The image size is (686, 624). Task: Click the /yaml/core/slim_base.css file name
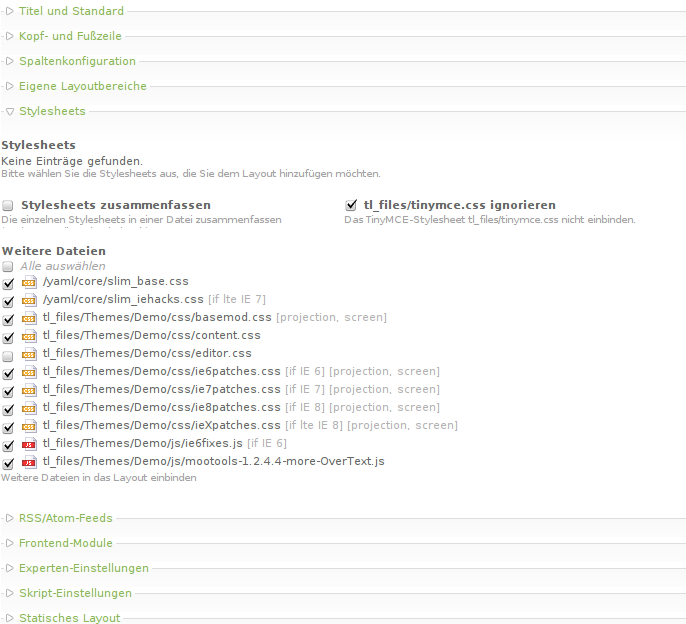click(116, 281)
